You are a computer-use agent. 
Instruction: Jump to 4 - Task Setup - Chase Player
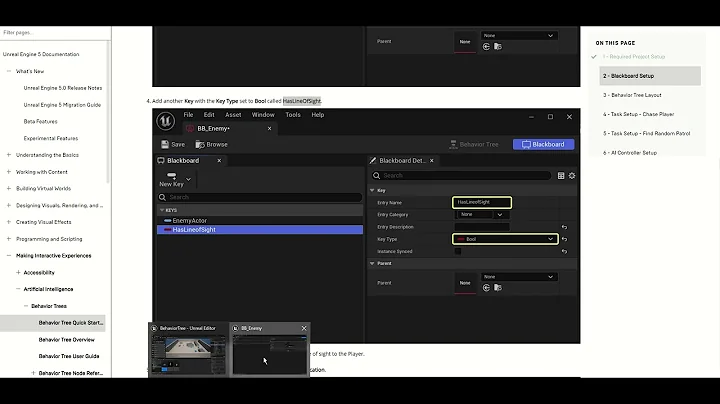pos(639,114)
